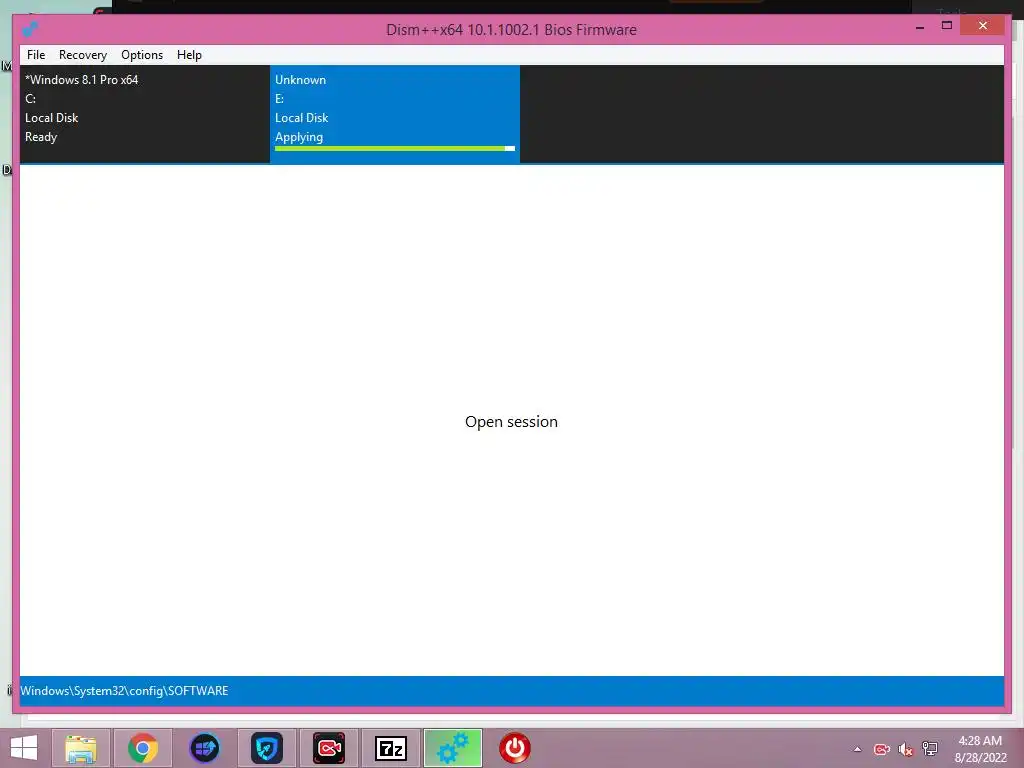Click the Dism++ gear logo in title bar
The width and height of the screenshot is (1024, 768).
point(30,29)
